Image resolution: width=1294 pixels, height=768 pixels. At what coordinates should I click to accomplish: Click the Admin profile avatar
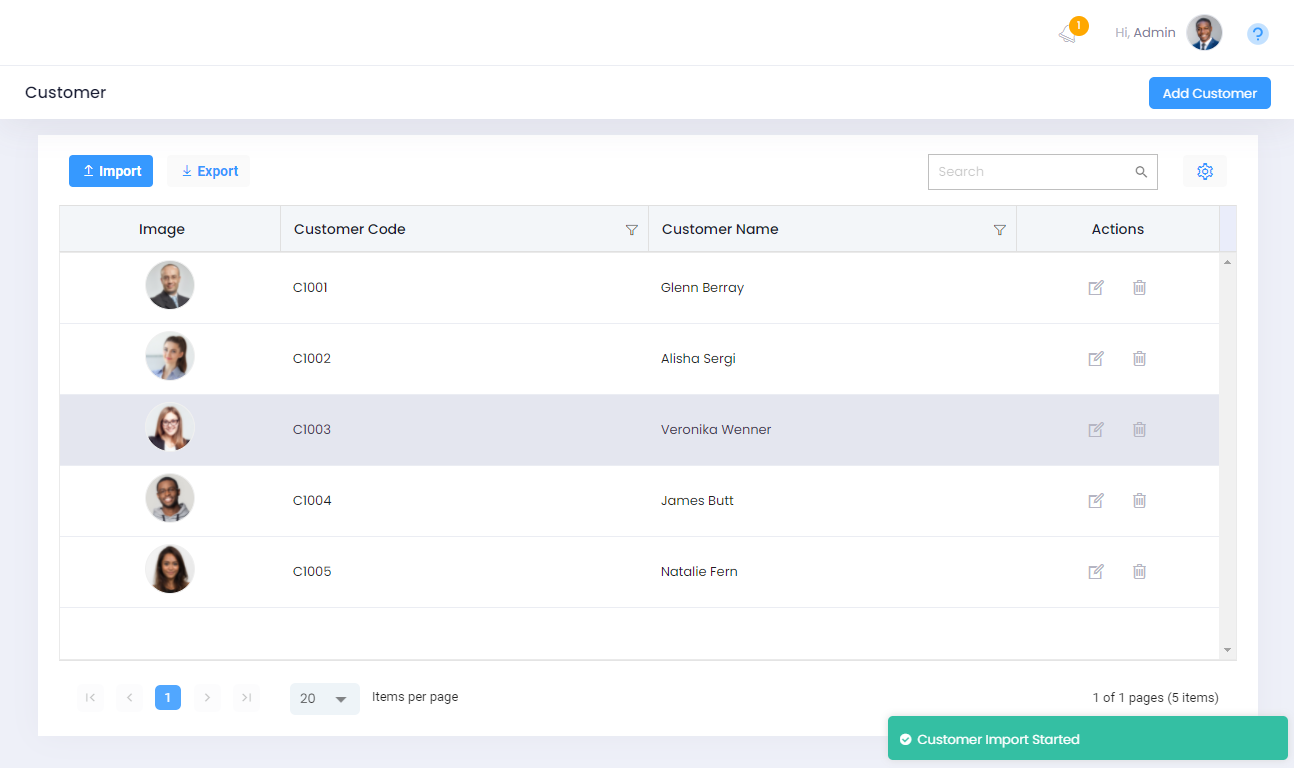[x=1204, y=33]
